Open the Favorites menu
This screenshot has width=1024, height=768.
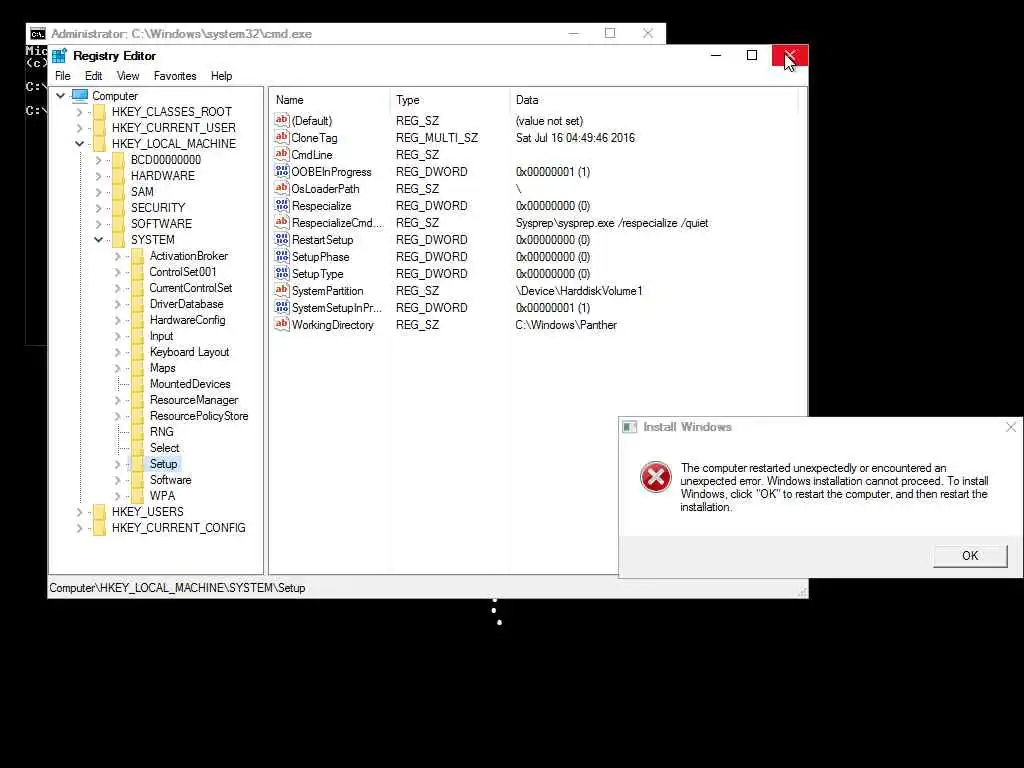175,76
